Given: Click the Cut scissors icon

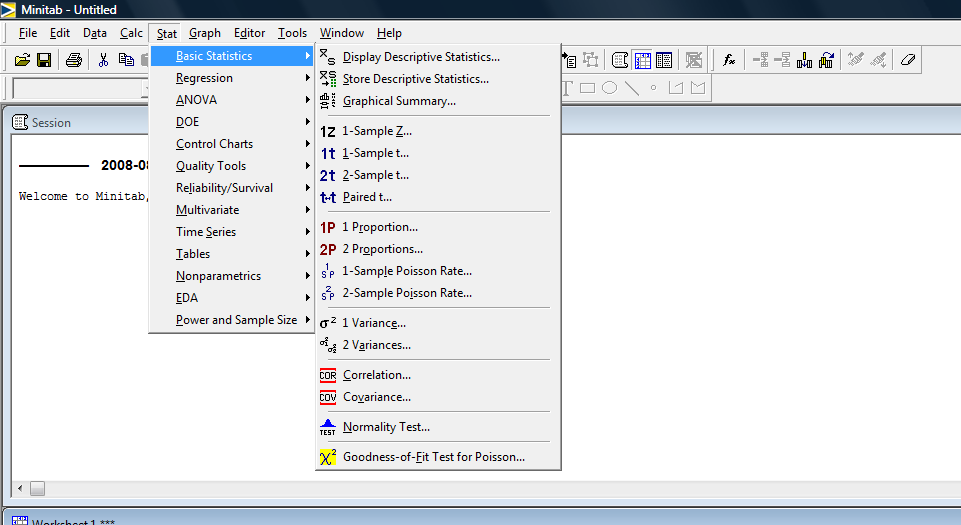Looking at the screenshot, I should click(x=103, y=60).
